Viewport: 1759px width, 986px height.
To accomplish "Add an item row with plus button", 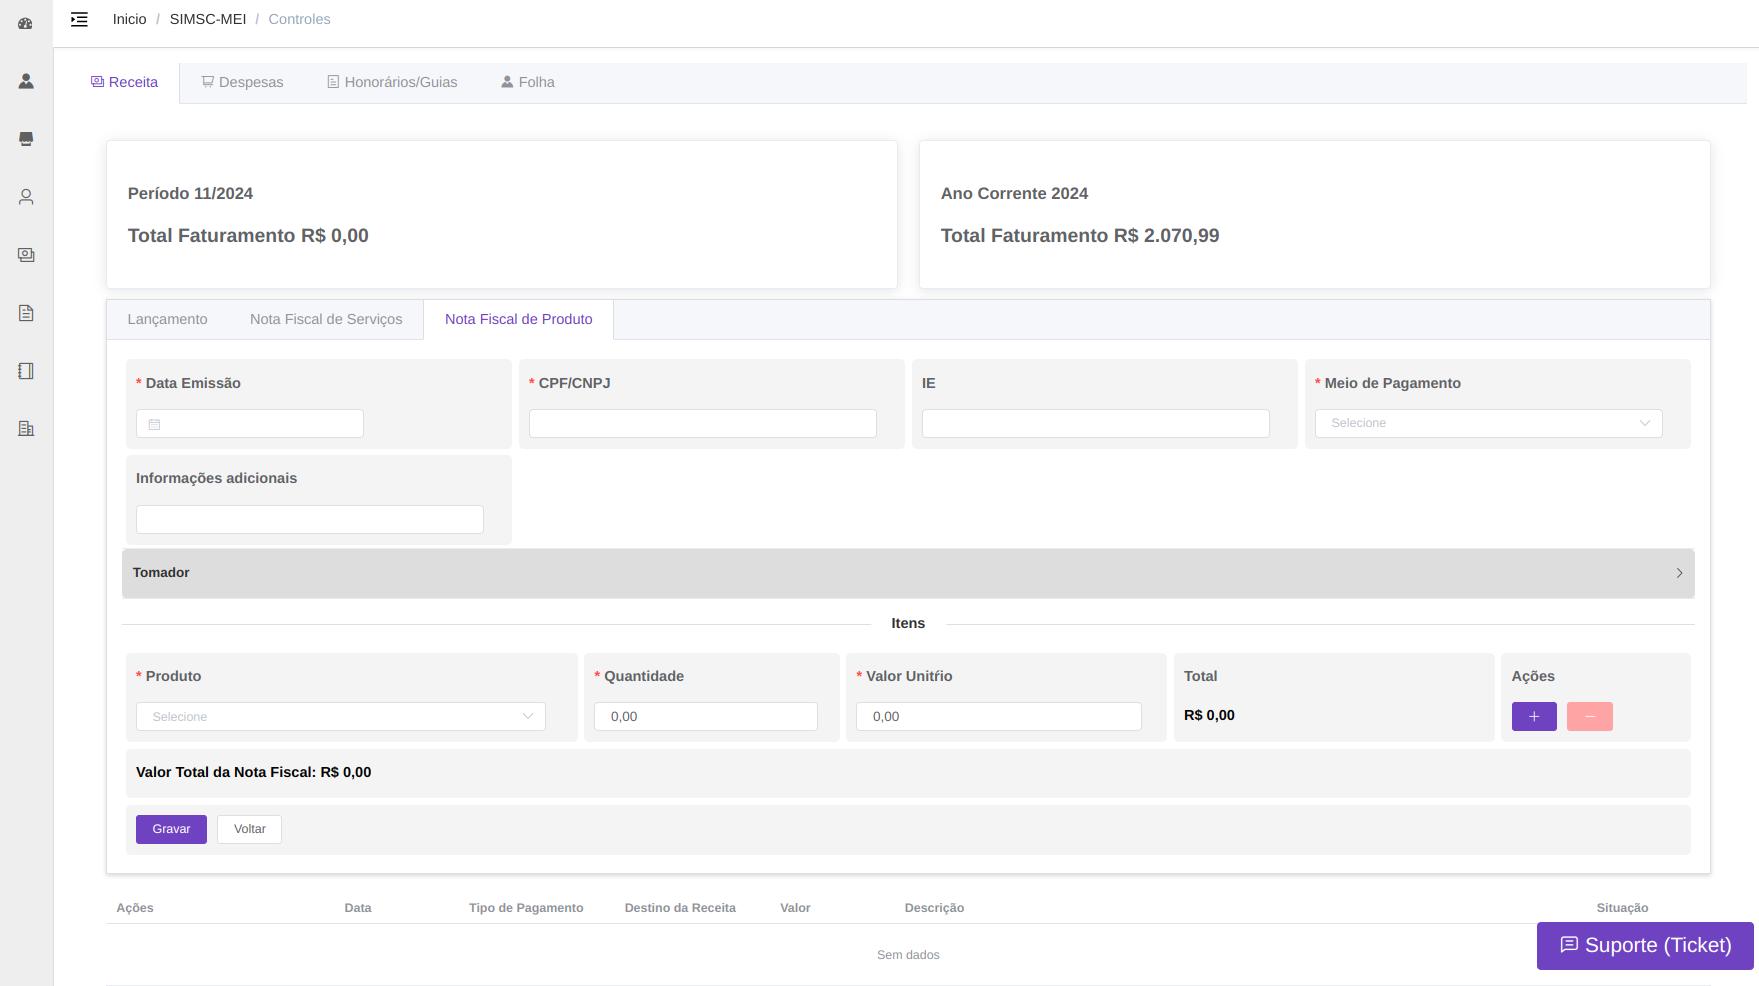I will 1533,717.
